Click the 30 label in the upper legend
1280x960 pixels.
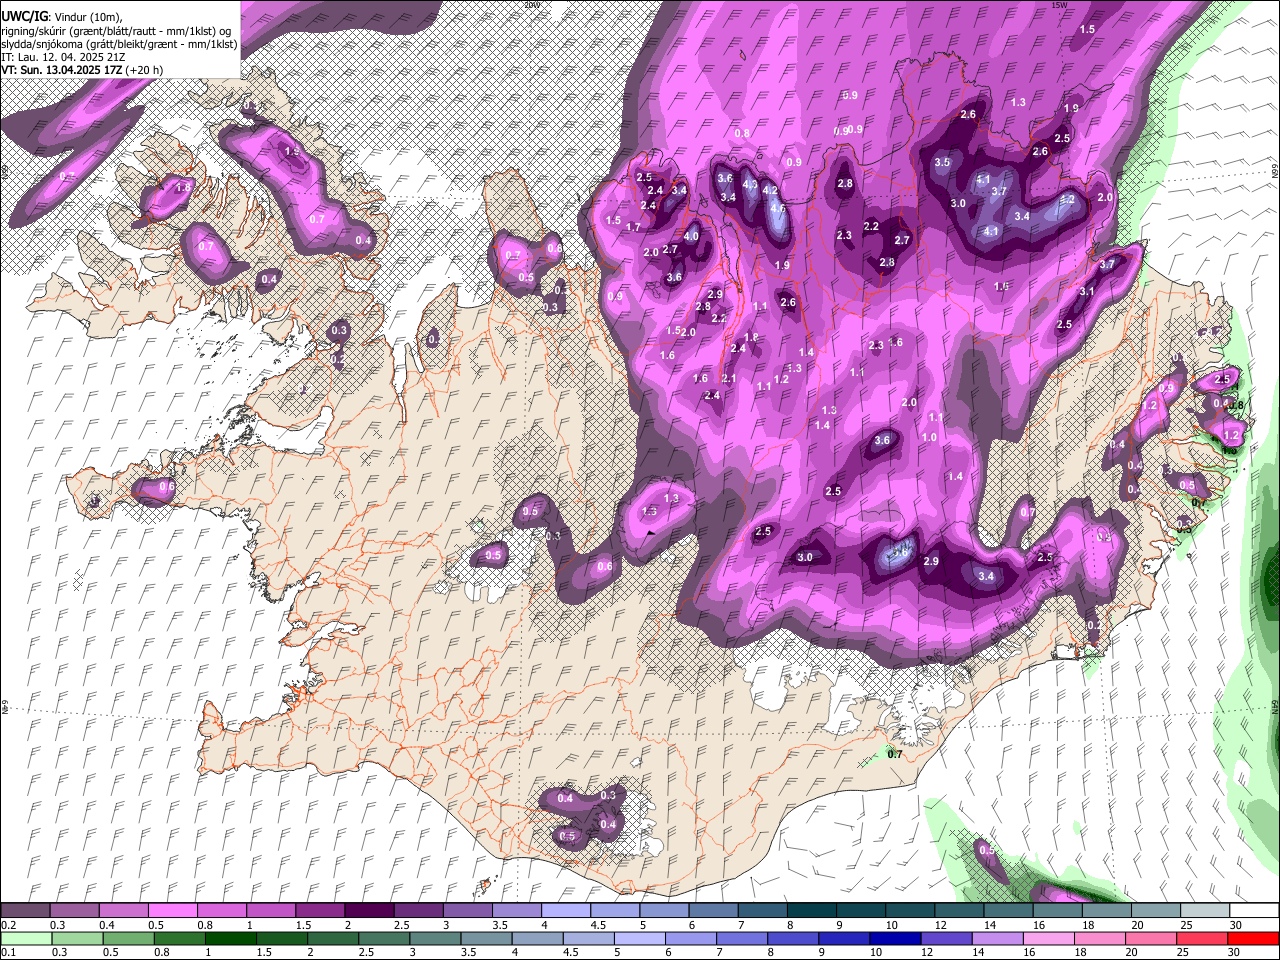click(x=1237, y=925)
